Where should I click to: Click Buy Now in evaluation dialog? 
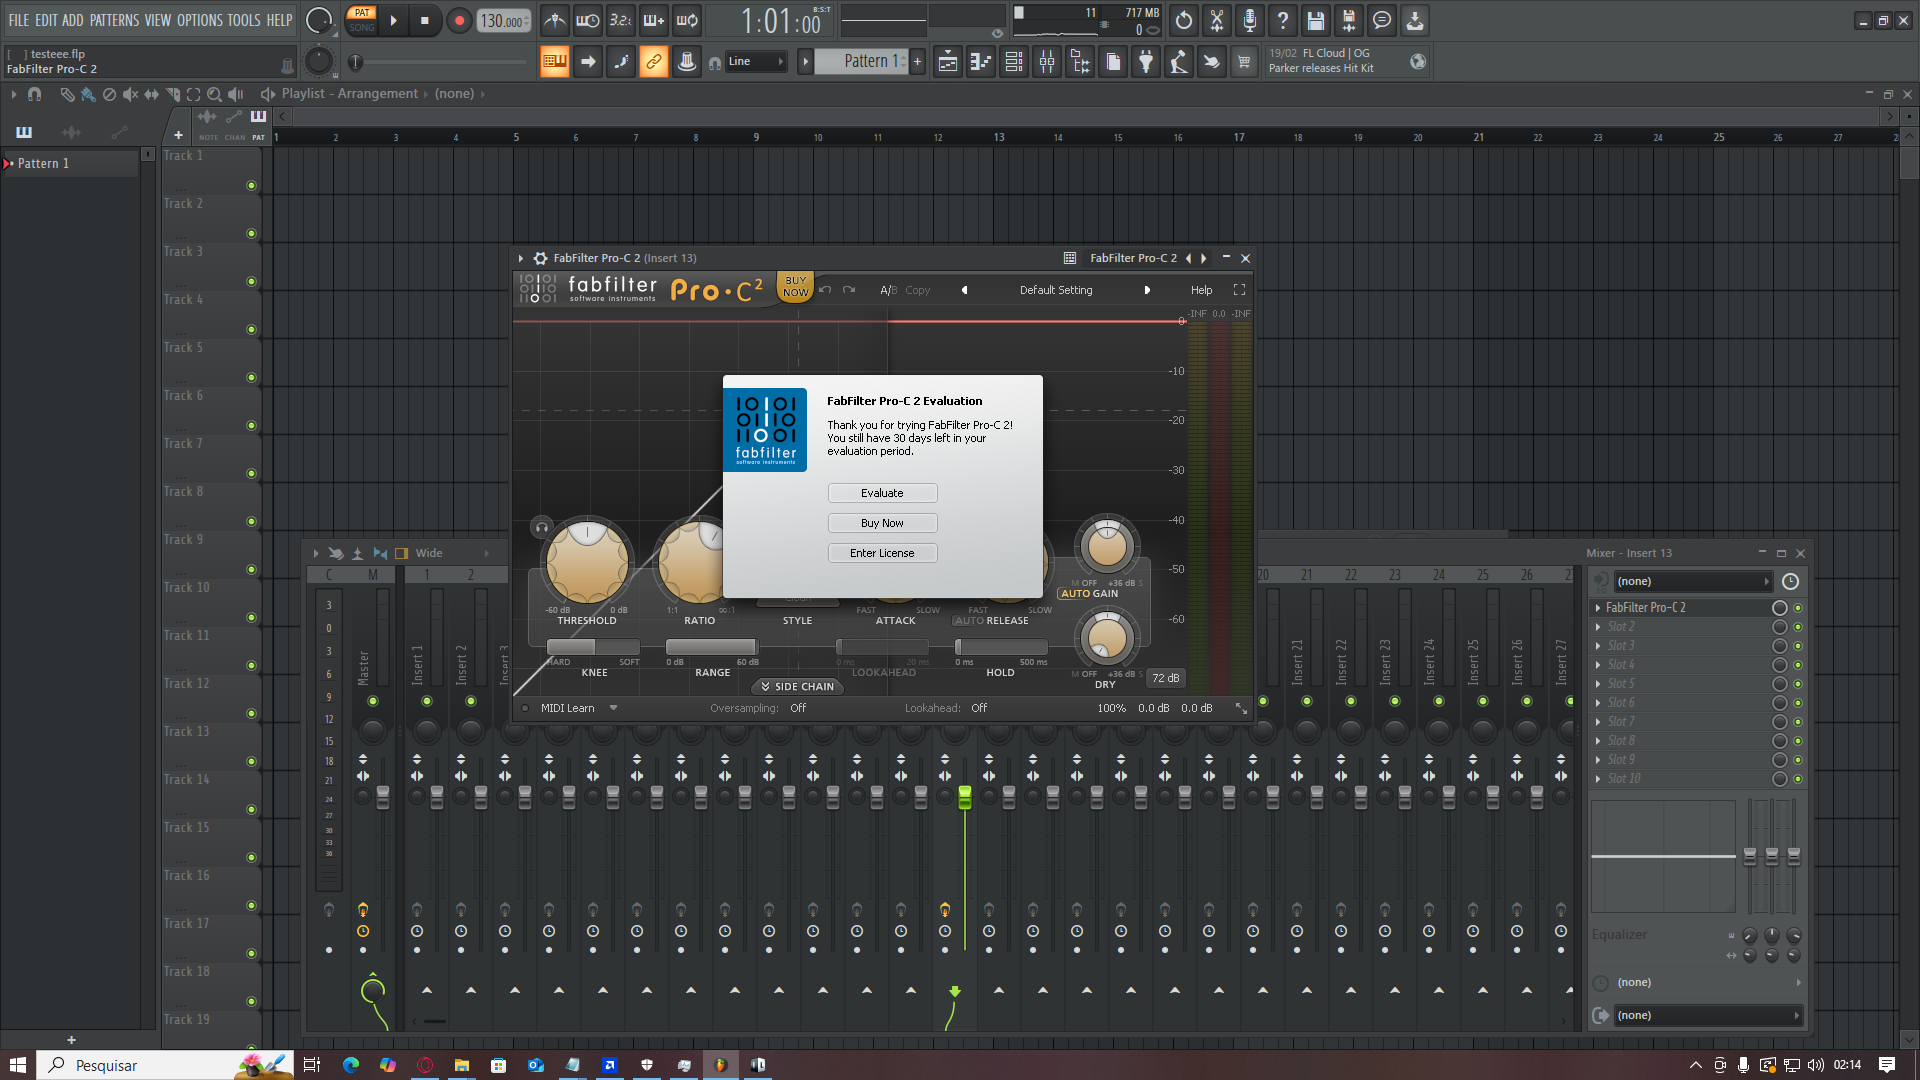pyautogui.click(x=882, y=523)
